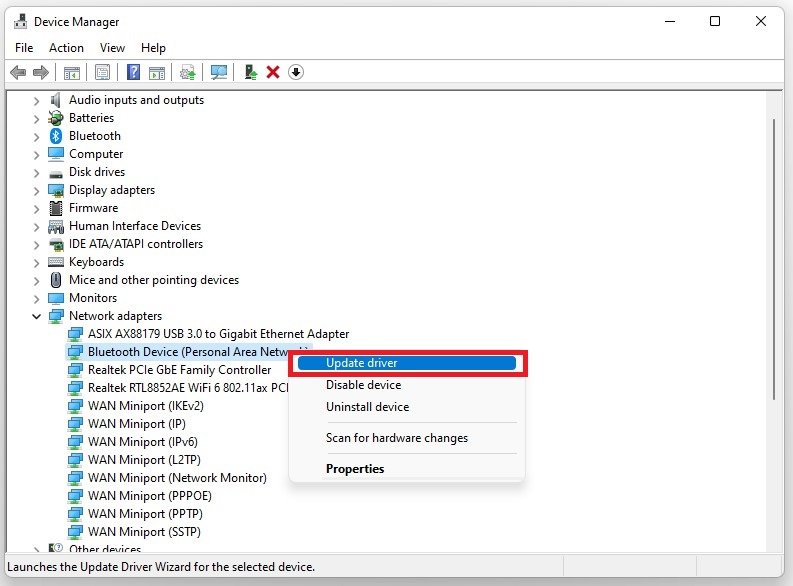Open the Action menu
Image resolution: width=793 pixels, height=586 pixels.
point(66,47)
